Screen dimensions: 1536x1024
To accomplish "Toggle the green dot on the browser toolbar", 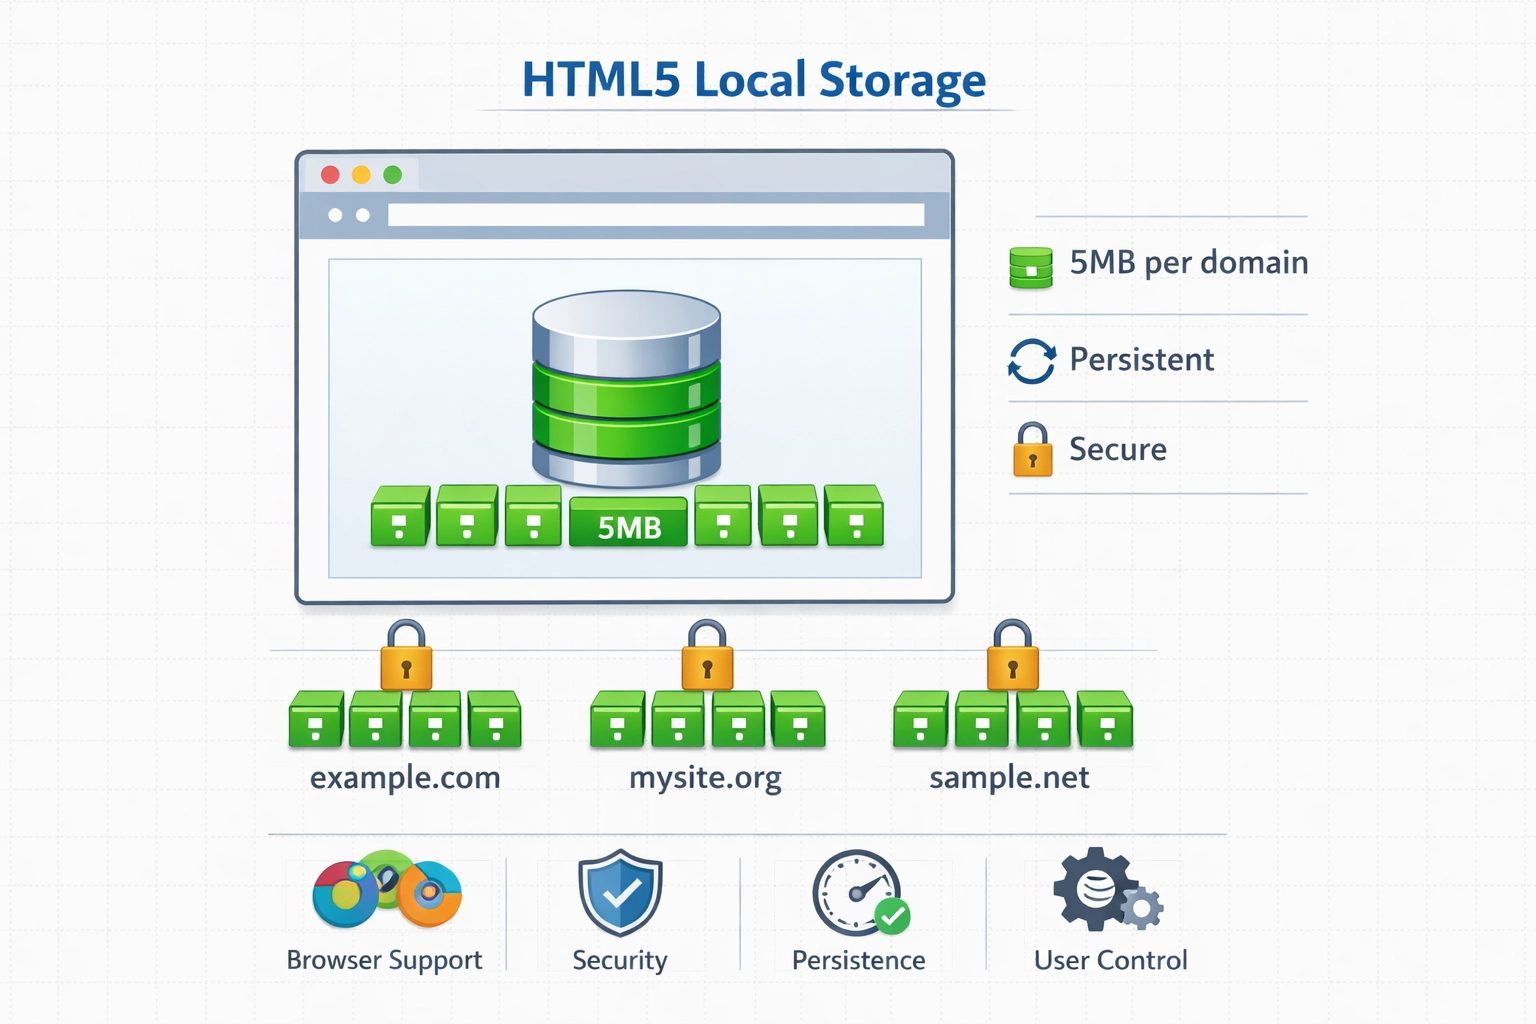I will click(393, 172).
